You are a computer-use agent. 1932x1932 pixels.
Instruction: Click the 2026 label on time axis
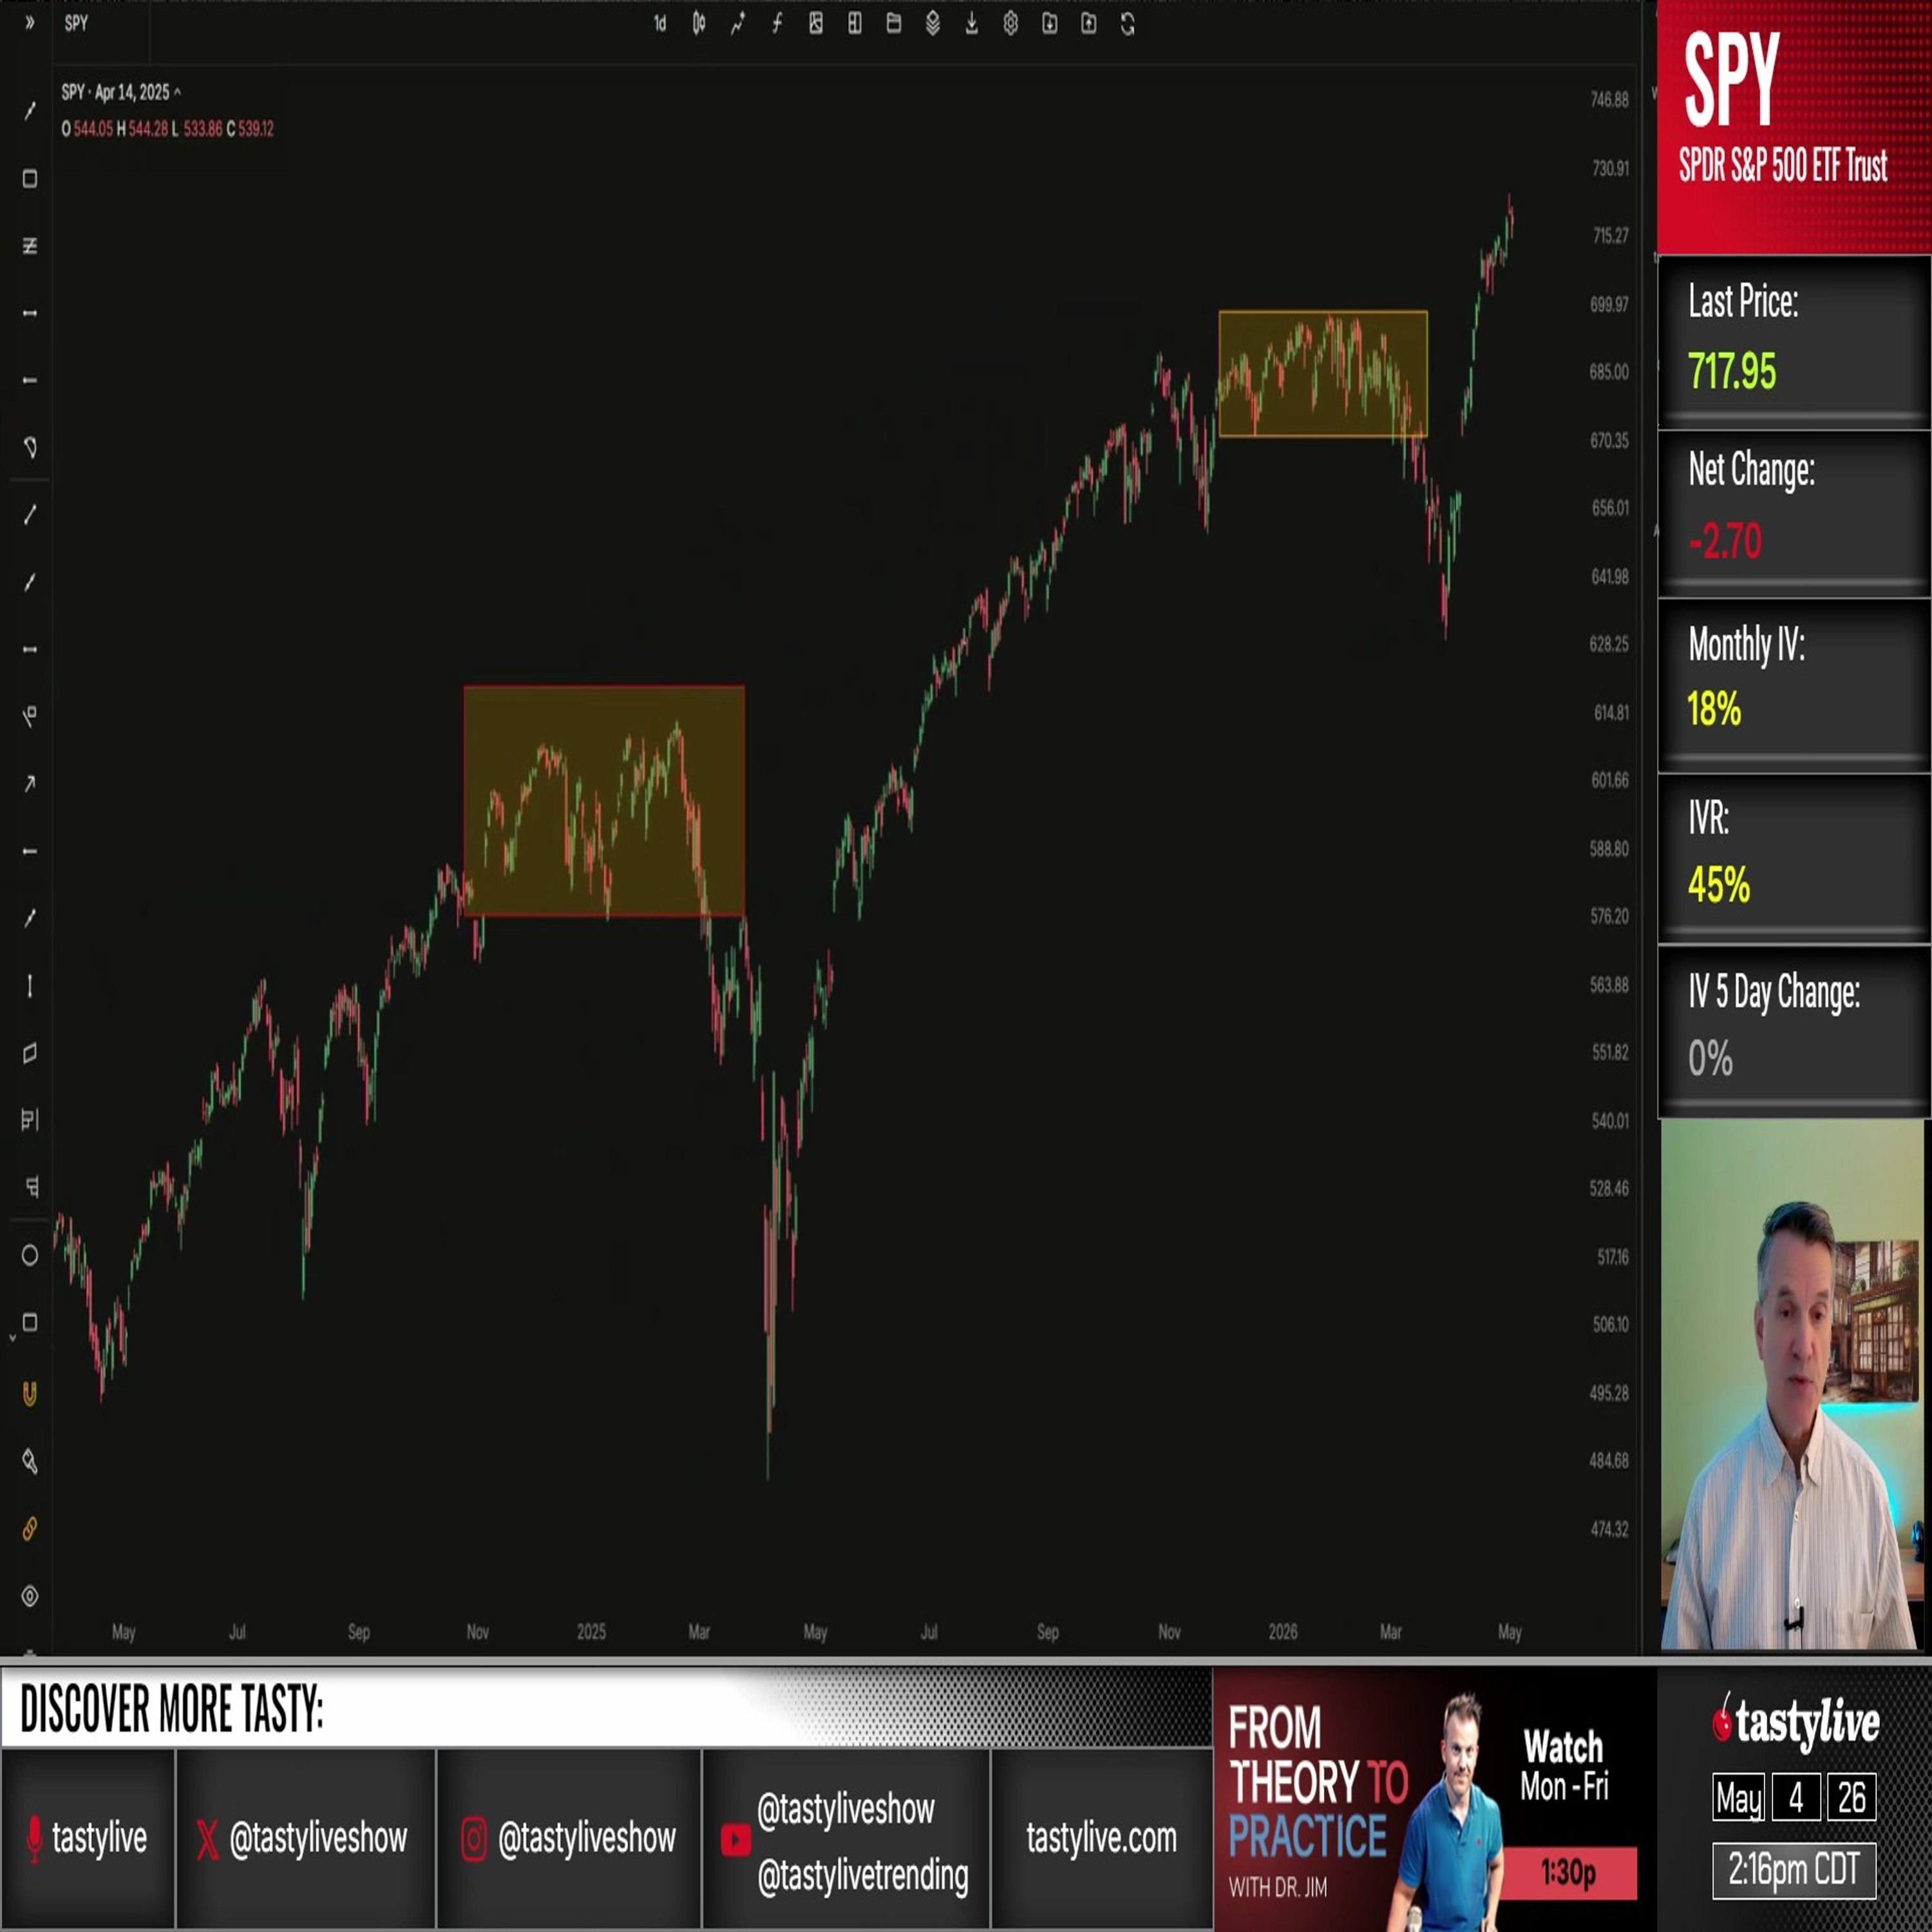click(x=1283, y=1632)
